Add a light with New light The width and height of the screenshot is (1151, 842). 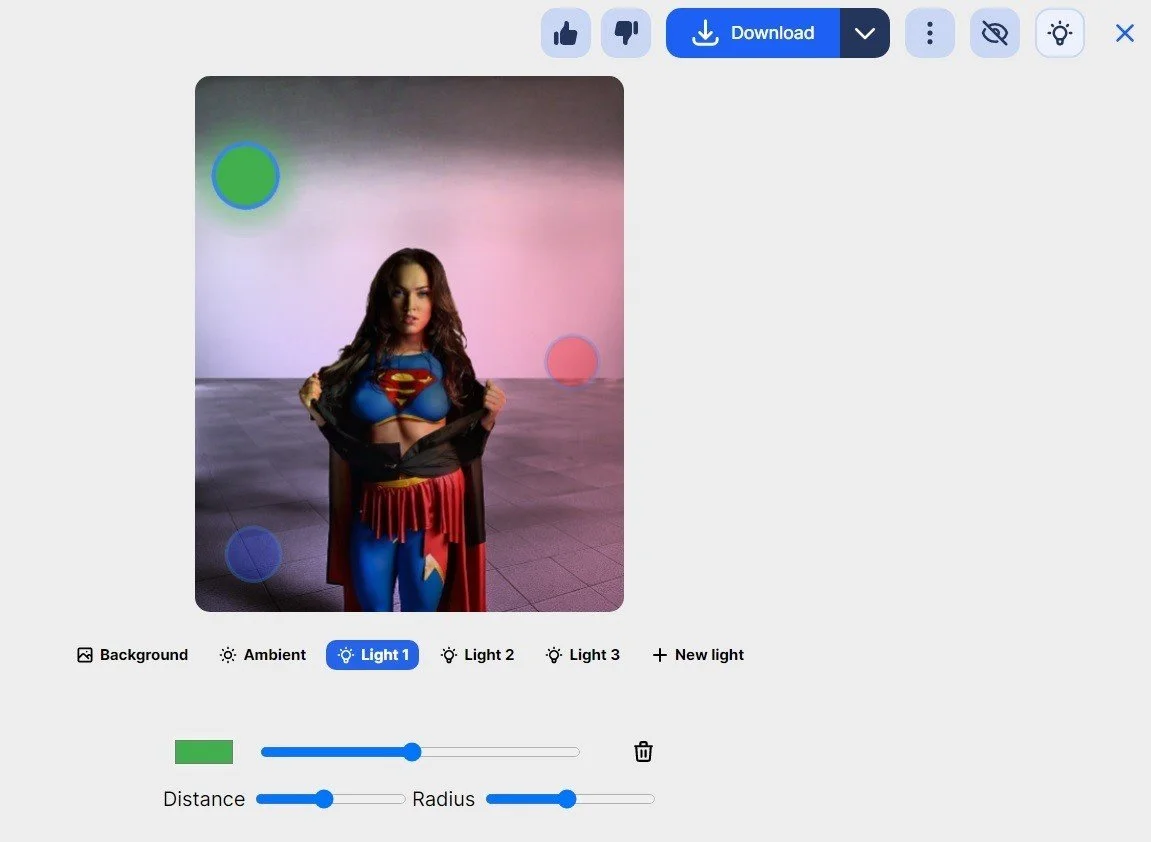698,655
